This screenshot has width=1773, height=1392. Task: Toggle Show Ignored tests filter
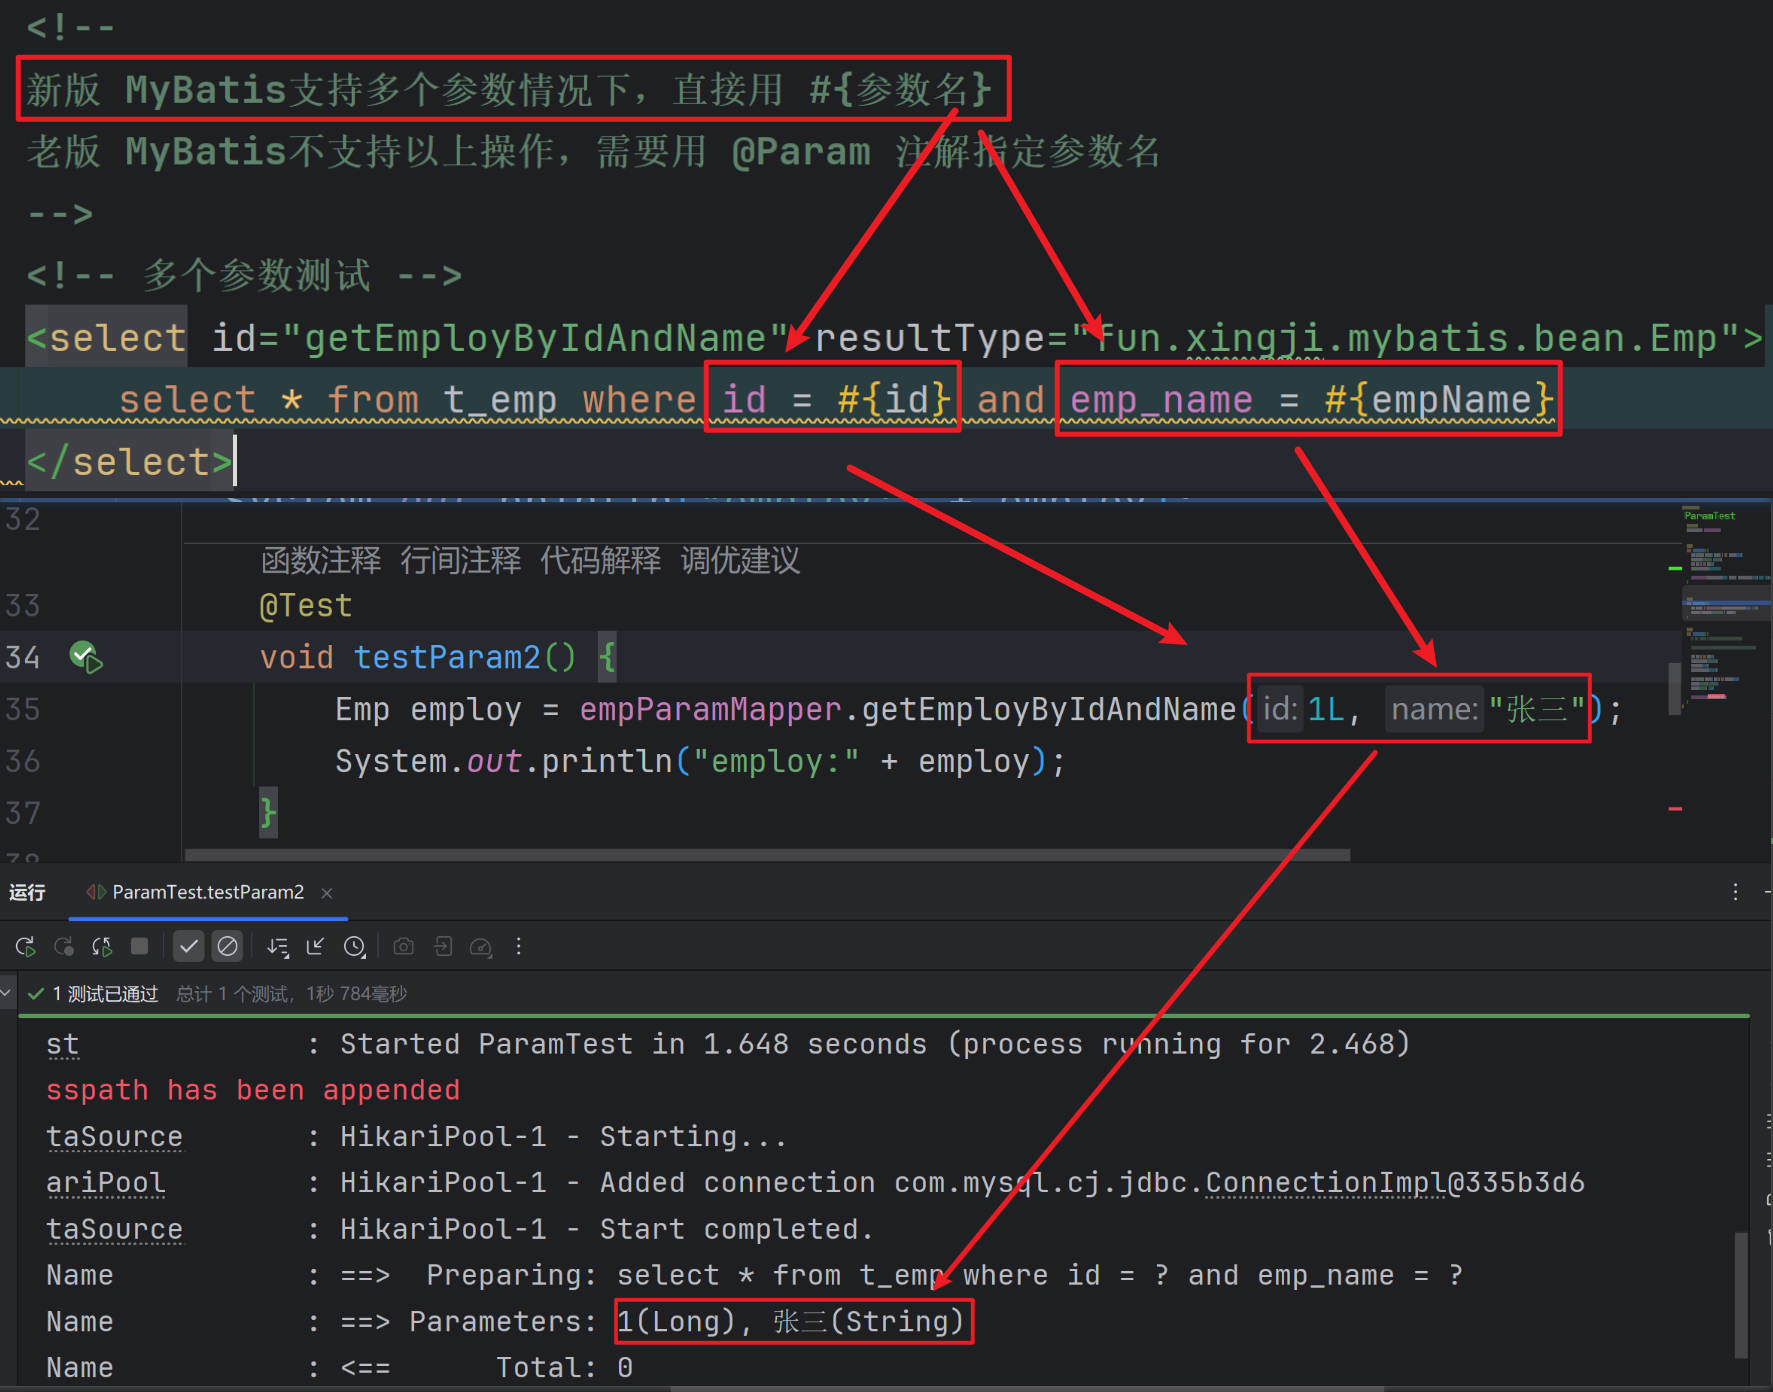(228, 946)
